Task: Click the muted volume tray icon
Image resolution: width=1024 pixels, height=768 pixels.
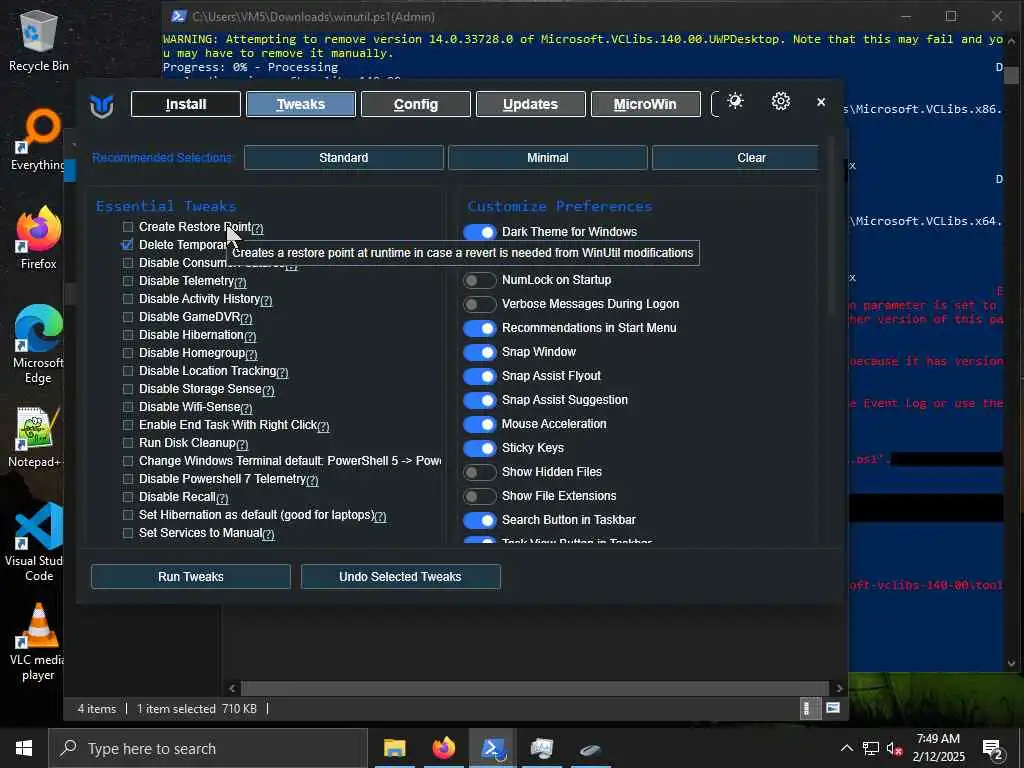Action: coord(894,748)
